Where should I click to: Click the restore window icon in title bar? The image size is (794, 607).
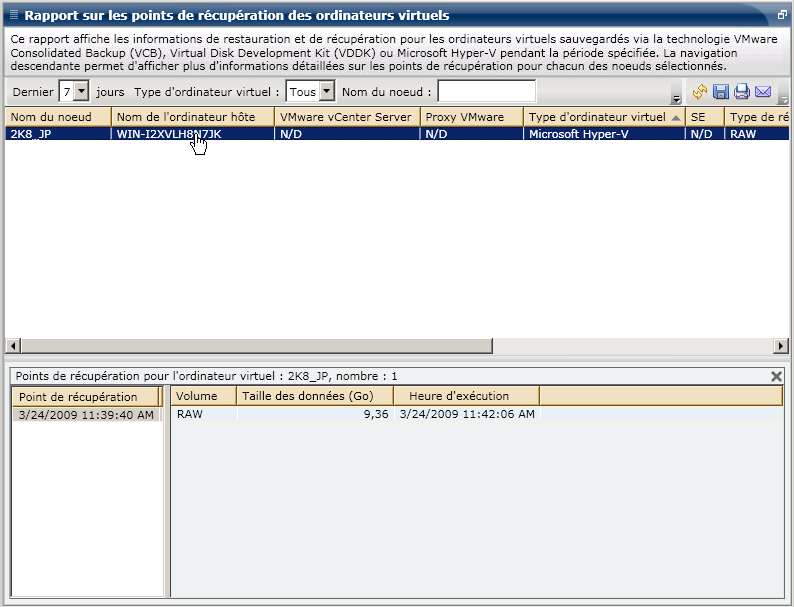[782, 15]
